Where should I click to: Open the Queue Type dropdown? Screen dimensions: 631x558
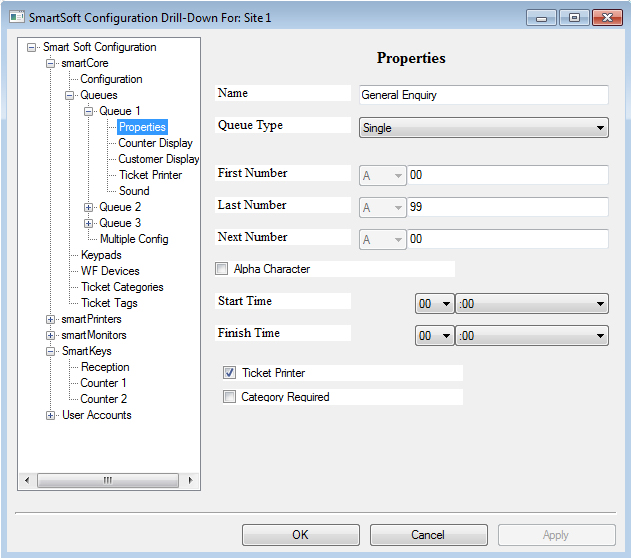coord(484,128)
